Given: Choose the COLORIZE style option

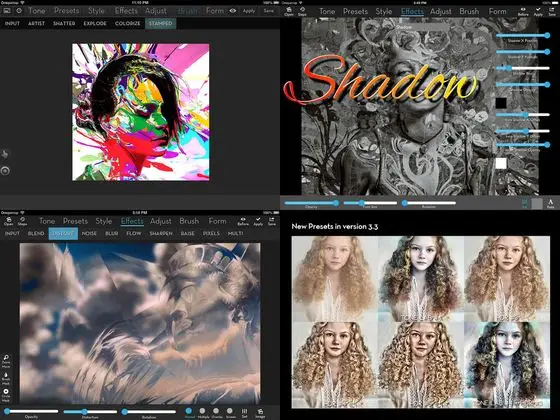Looking at the screenshot, I should tap(128, 24).
